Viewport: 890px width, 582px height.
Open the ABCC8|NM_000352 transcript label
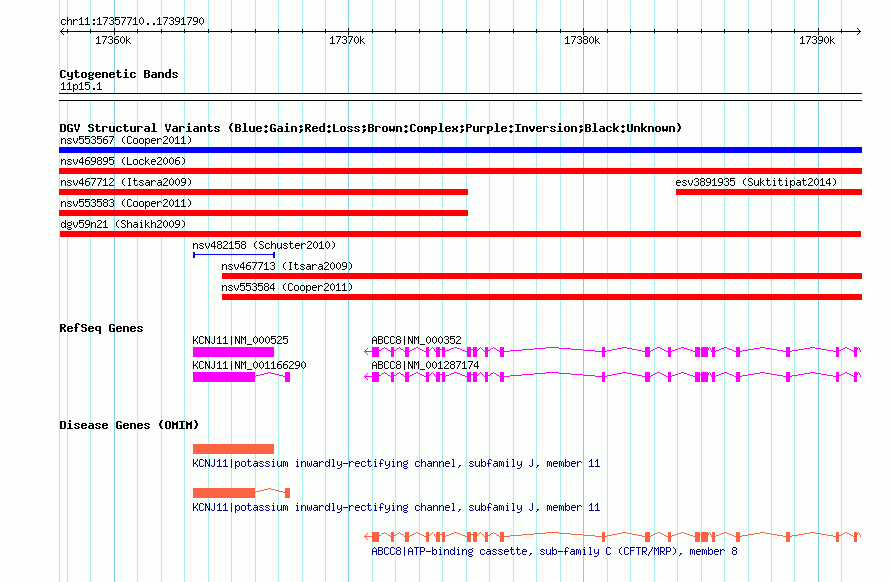416,340
